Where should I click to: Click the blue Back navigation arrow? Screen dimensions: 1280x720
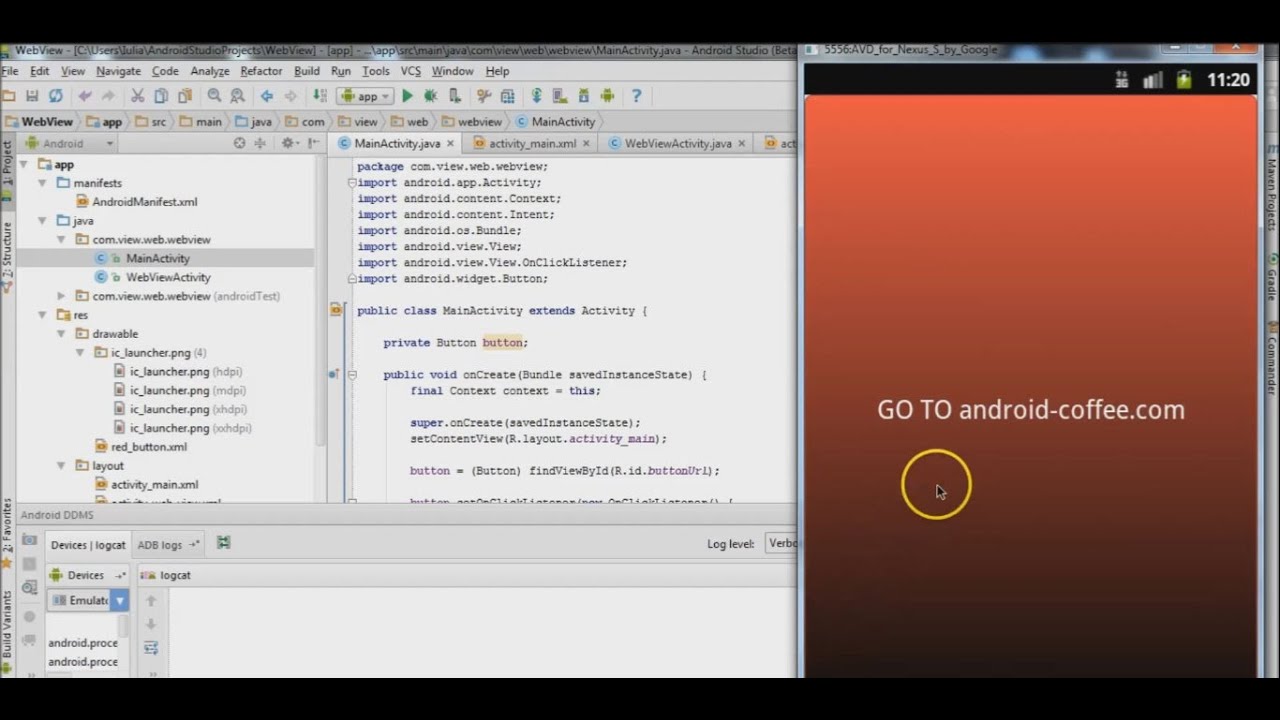click(266, 96)
